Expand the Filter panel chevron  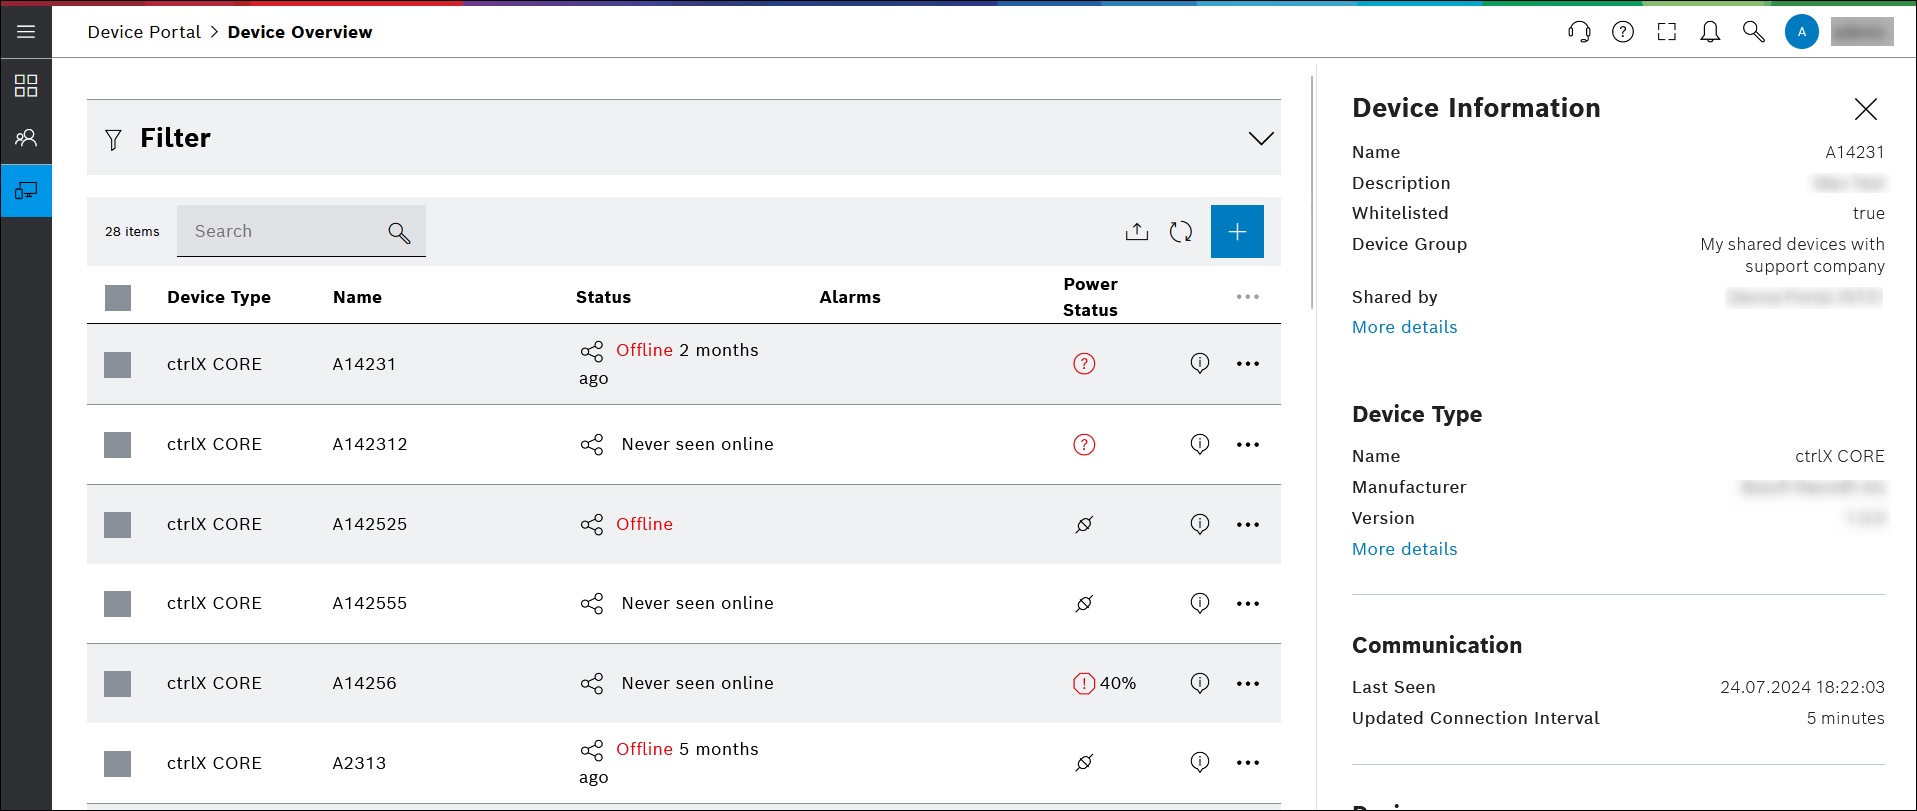coord(1261,138)
